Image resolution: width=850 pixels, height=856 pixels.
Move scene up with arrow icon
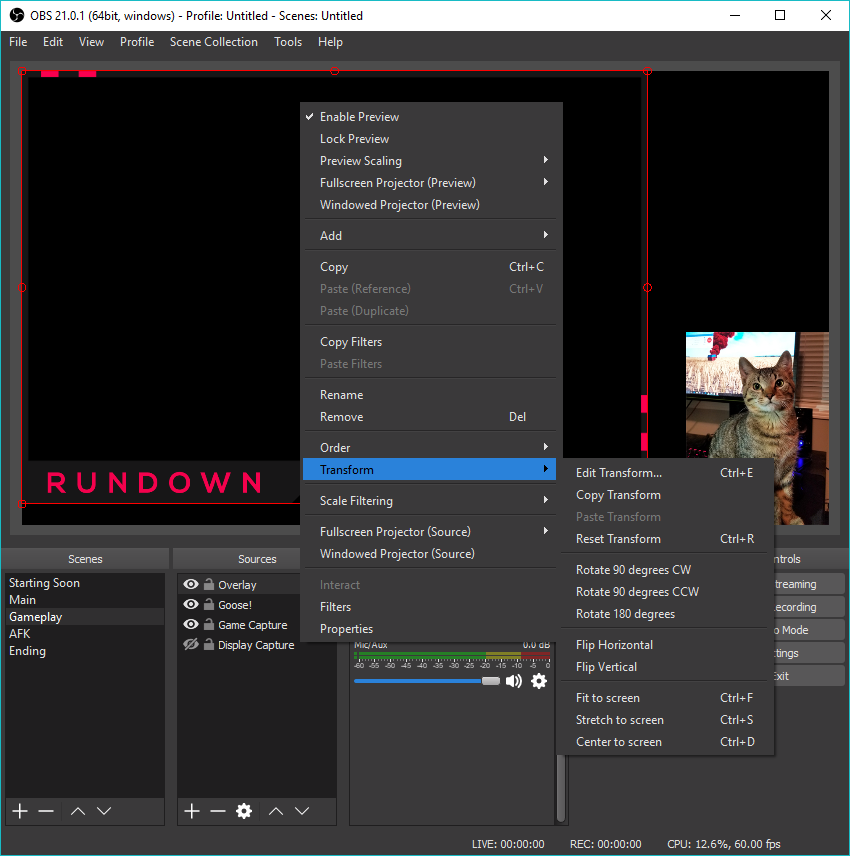78,811
